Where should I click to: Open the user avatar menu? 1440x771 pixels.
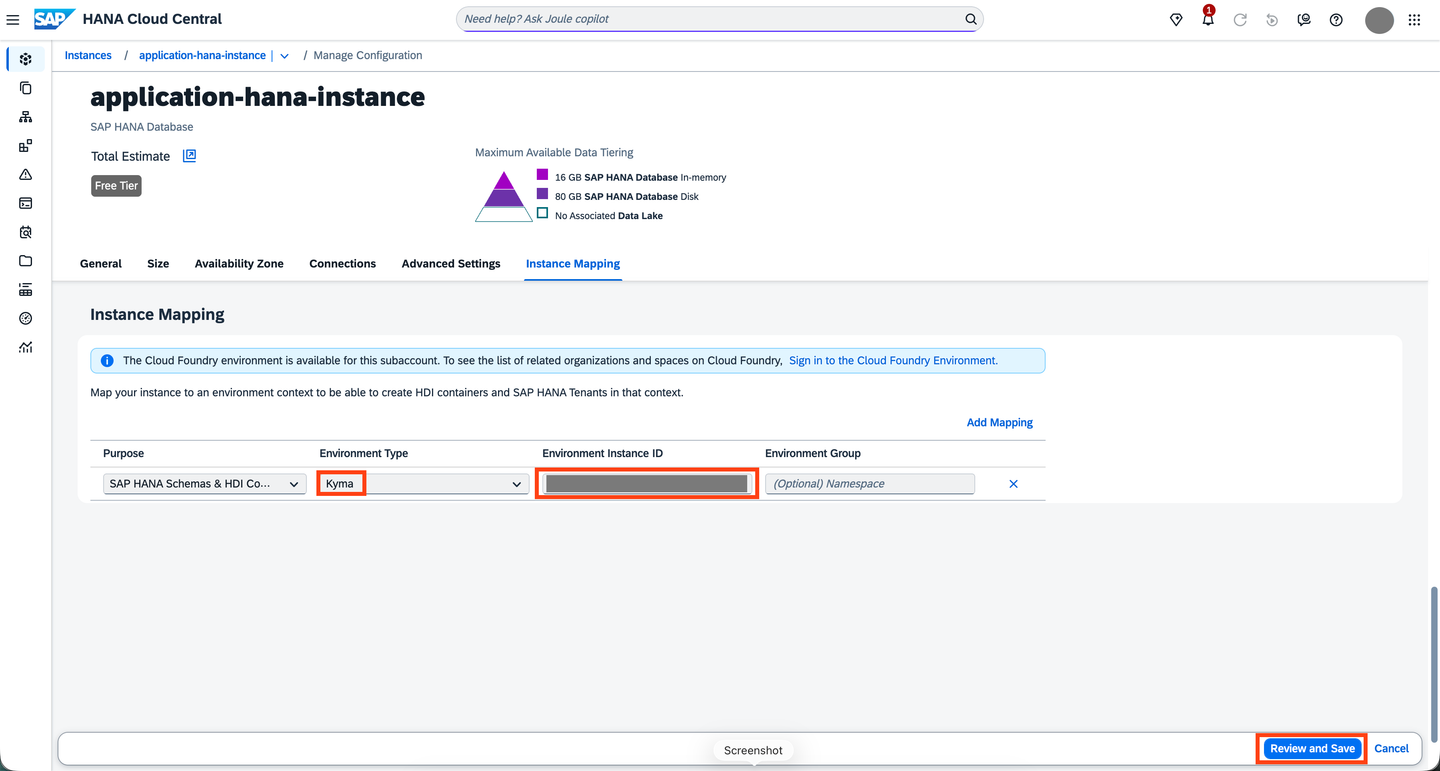(x=1379, y=20)
